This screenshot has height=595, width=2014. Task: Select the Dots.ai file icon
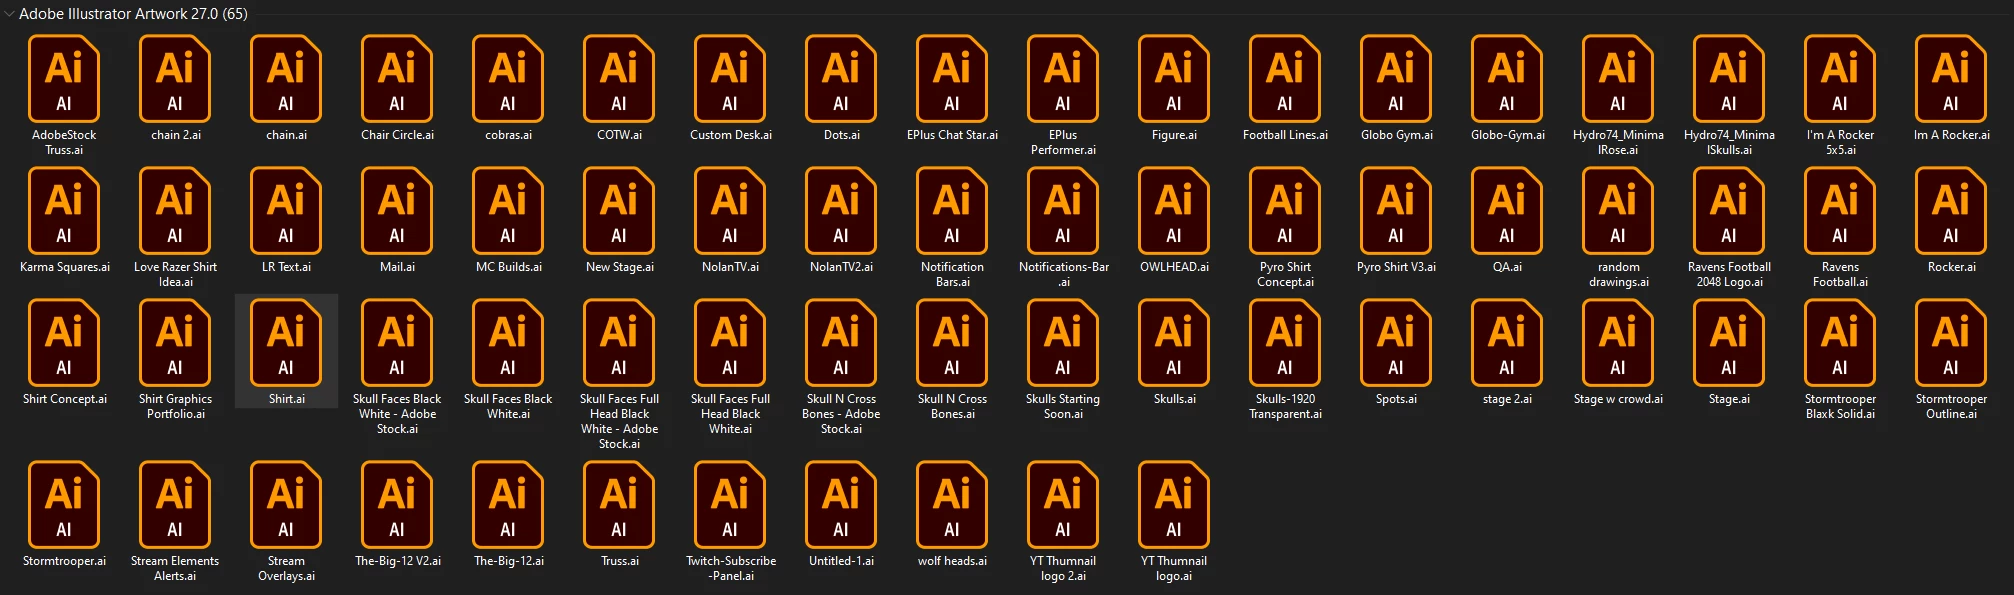(841, 78)
